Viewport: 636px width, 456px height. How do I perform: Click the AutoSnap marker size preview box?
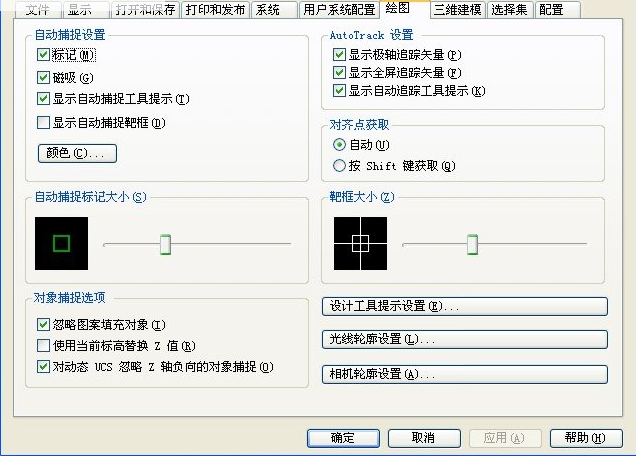61,243
